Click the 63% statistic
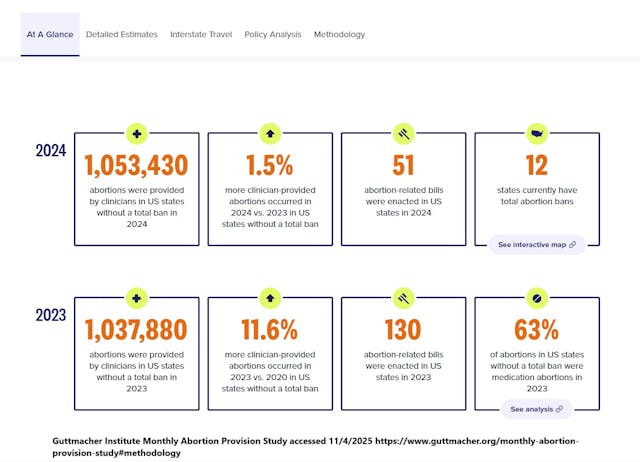Image resolution: width=640 pixels, height=462 pixels. [536, 330]
